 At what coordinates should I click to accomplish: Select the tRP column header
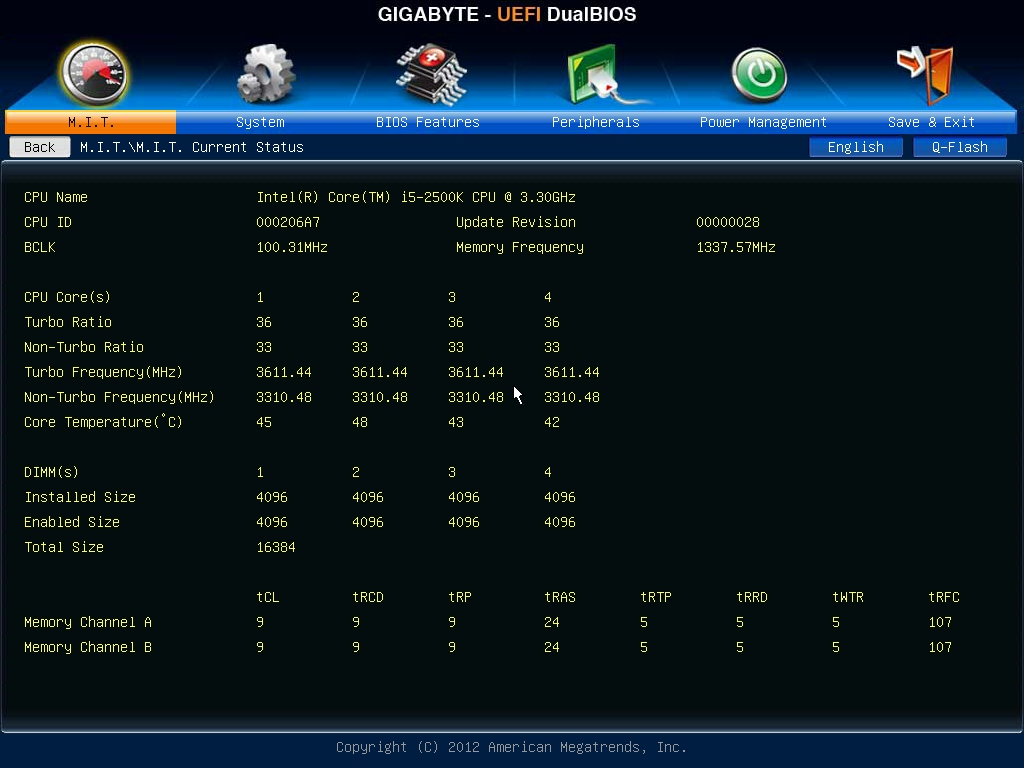(x=460, y=597)
